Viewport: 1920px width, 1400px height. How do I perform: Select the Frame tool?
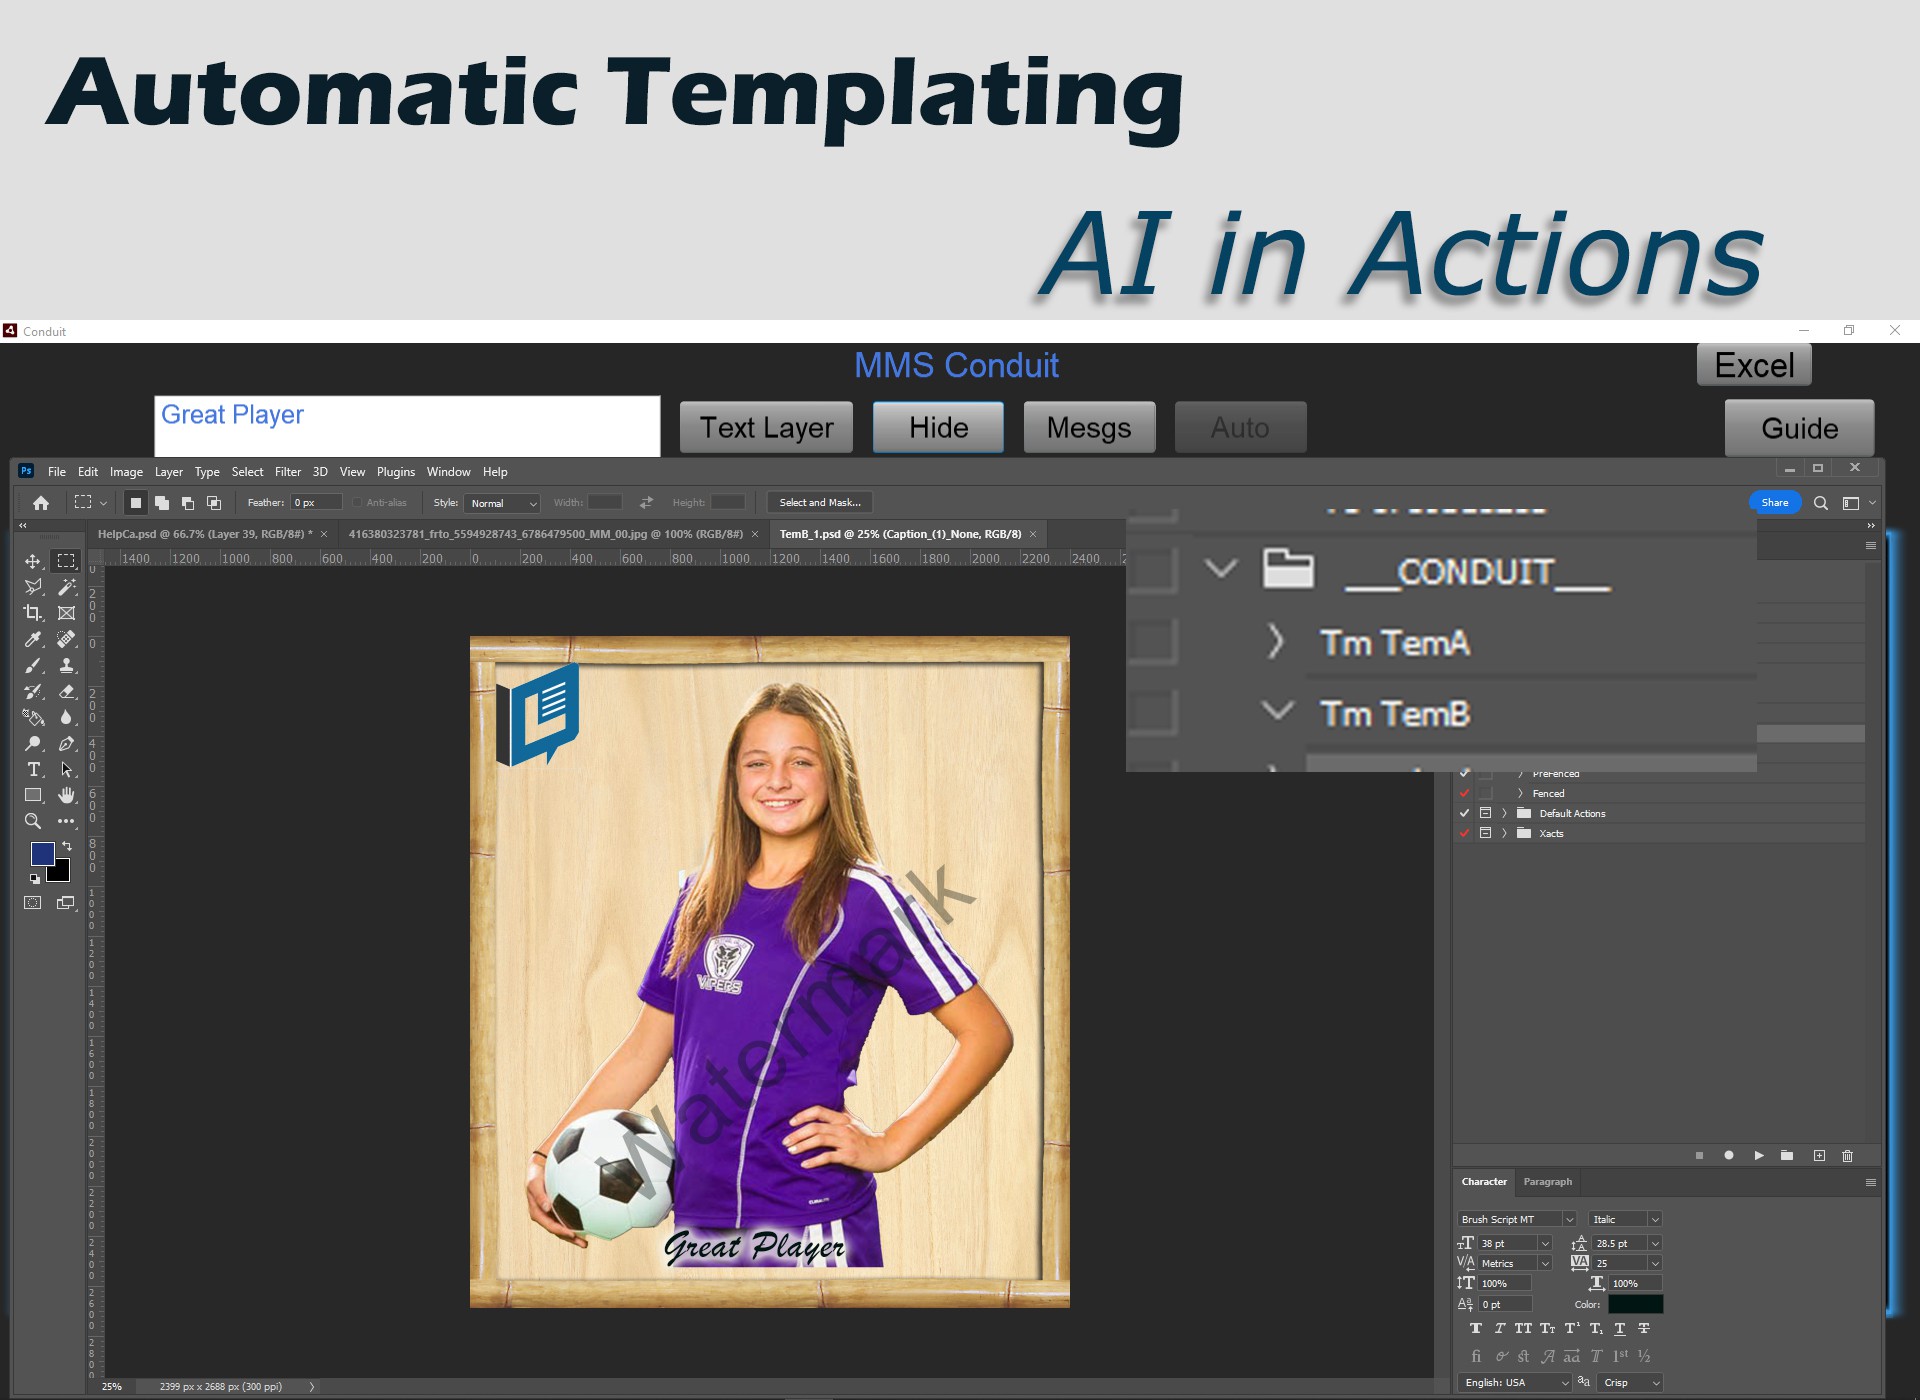pyautogui.click(x=66, y=613)
